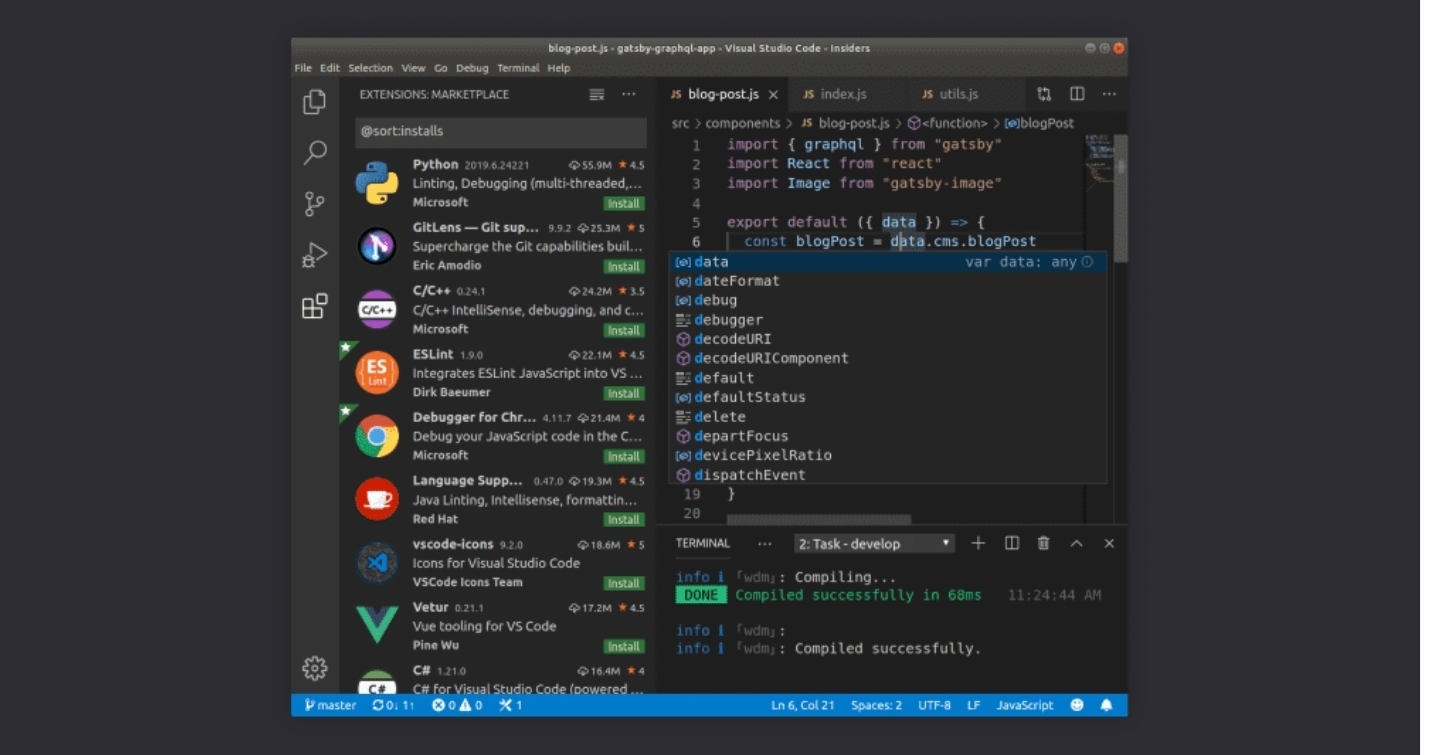The image size is (1440, 755).
Task: Open the View menu
Action: click(x=413, y=68)
